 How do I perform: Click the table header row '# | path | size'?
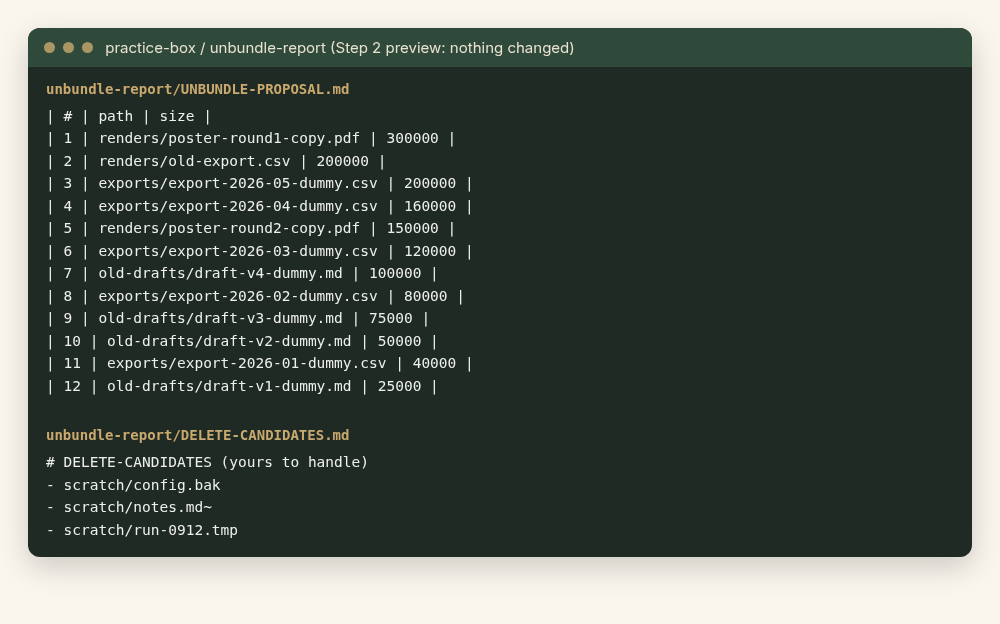point(128,116)
